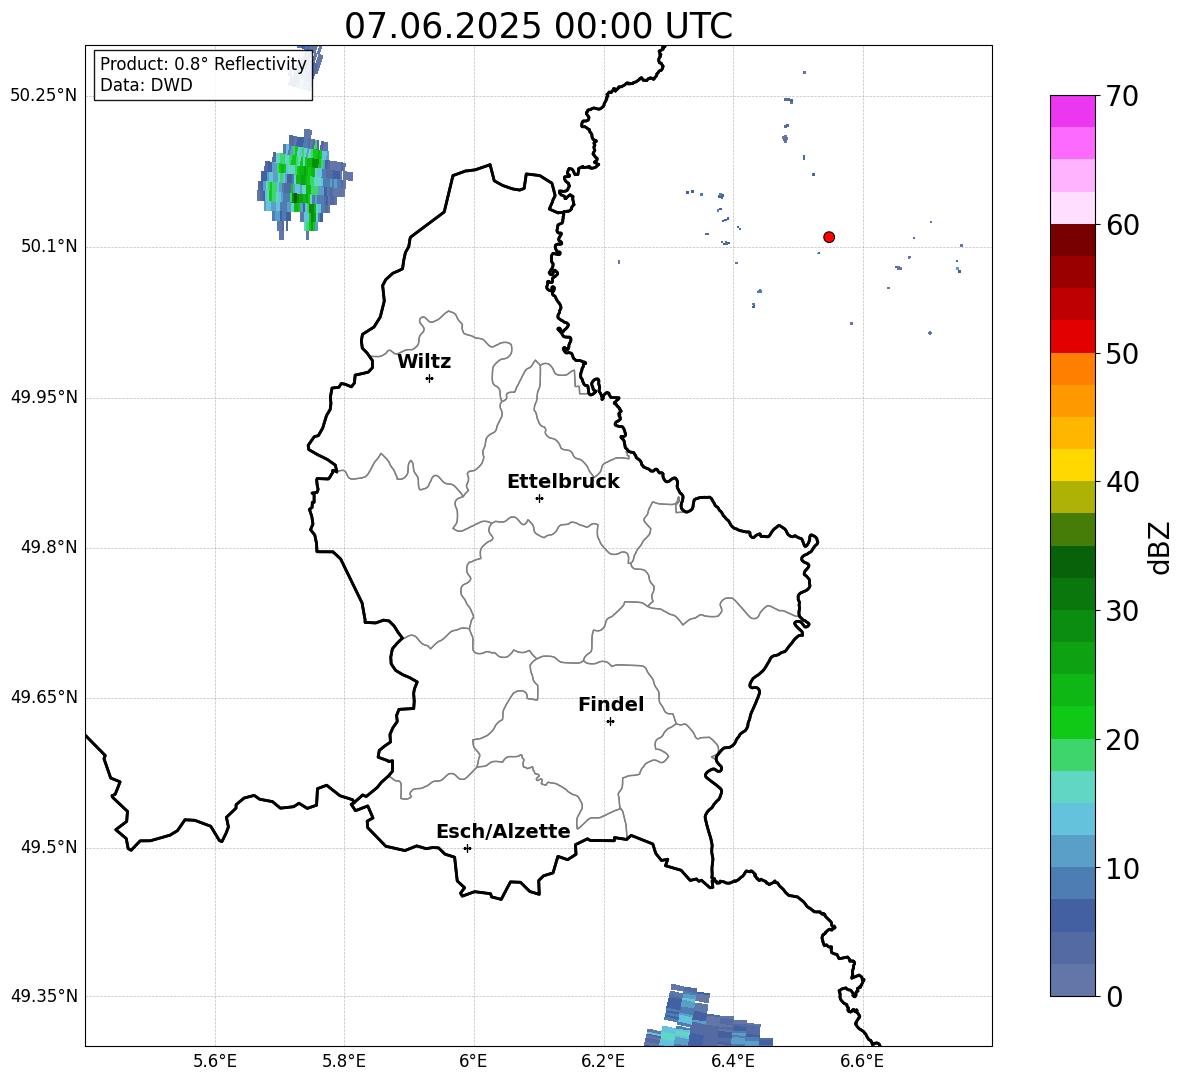The height and width of the screenshot is (1081, 1184).
Task: Click the dBZ colorbar axis label
Action: (x=1161, y=547)
